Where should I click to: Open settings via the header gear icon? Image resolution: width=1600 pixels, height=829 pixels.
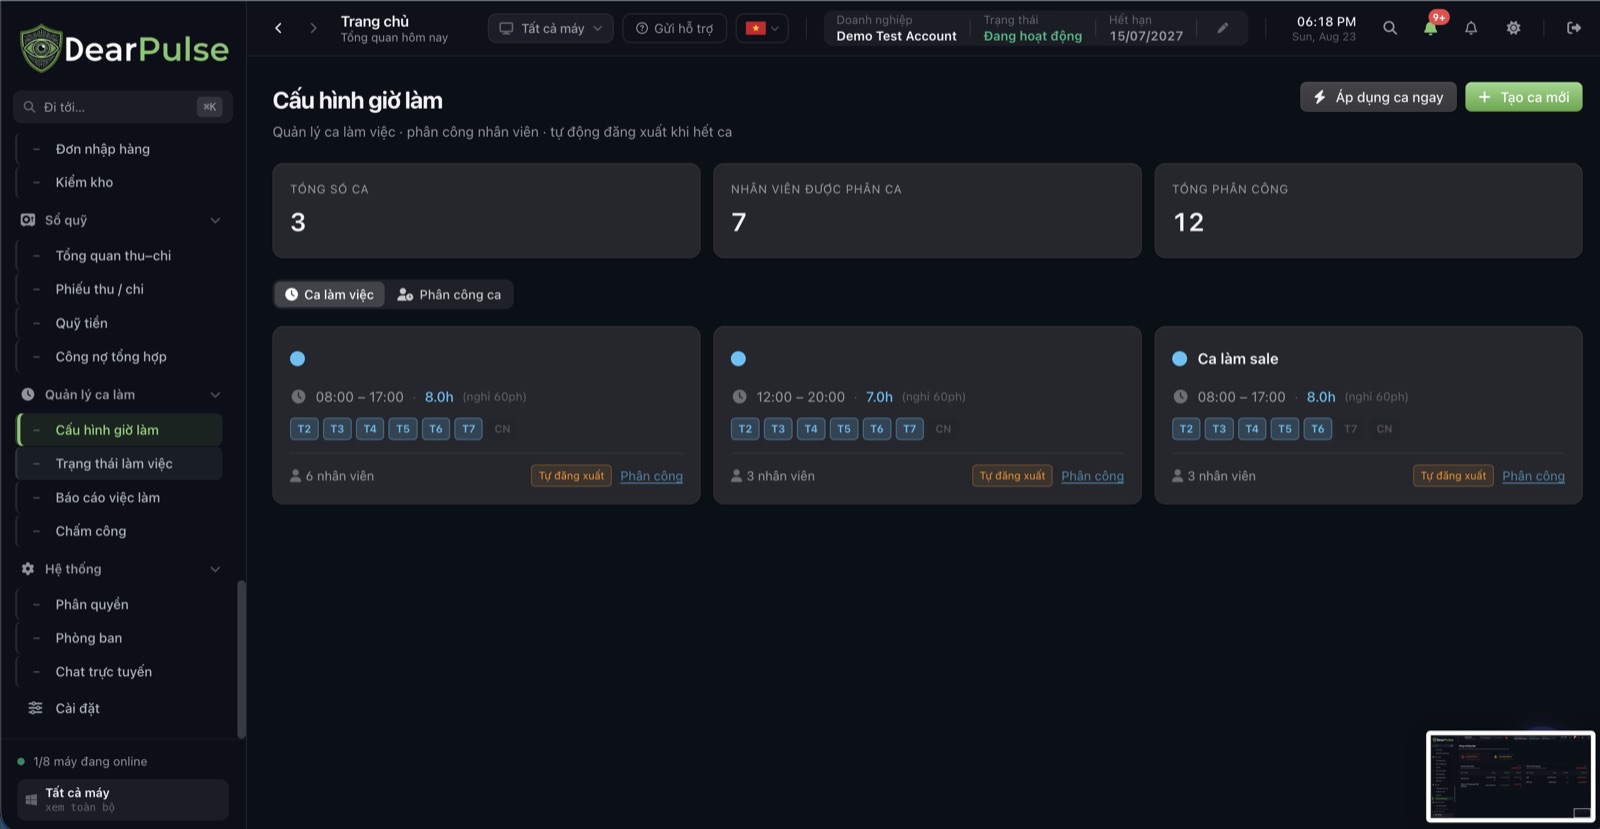click(x=1514, y=28)
